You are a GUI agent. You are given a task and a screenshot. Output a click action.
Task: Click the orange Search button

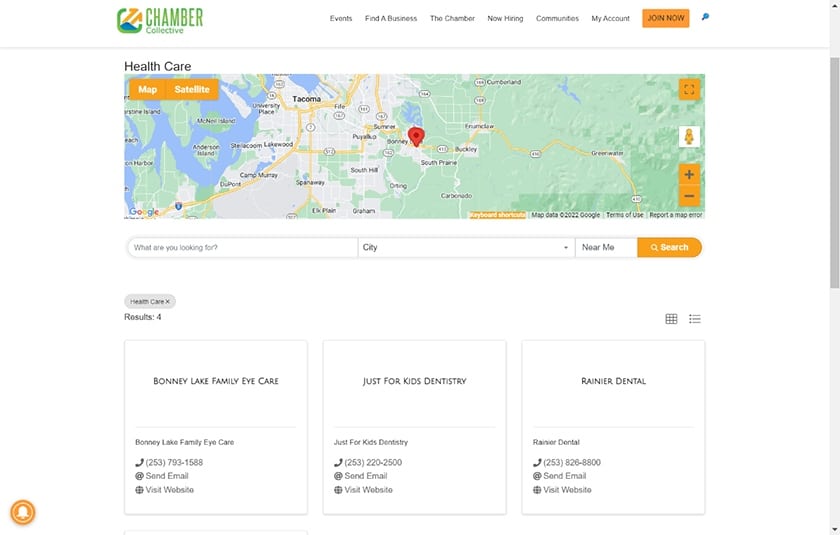click(670, 247)
